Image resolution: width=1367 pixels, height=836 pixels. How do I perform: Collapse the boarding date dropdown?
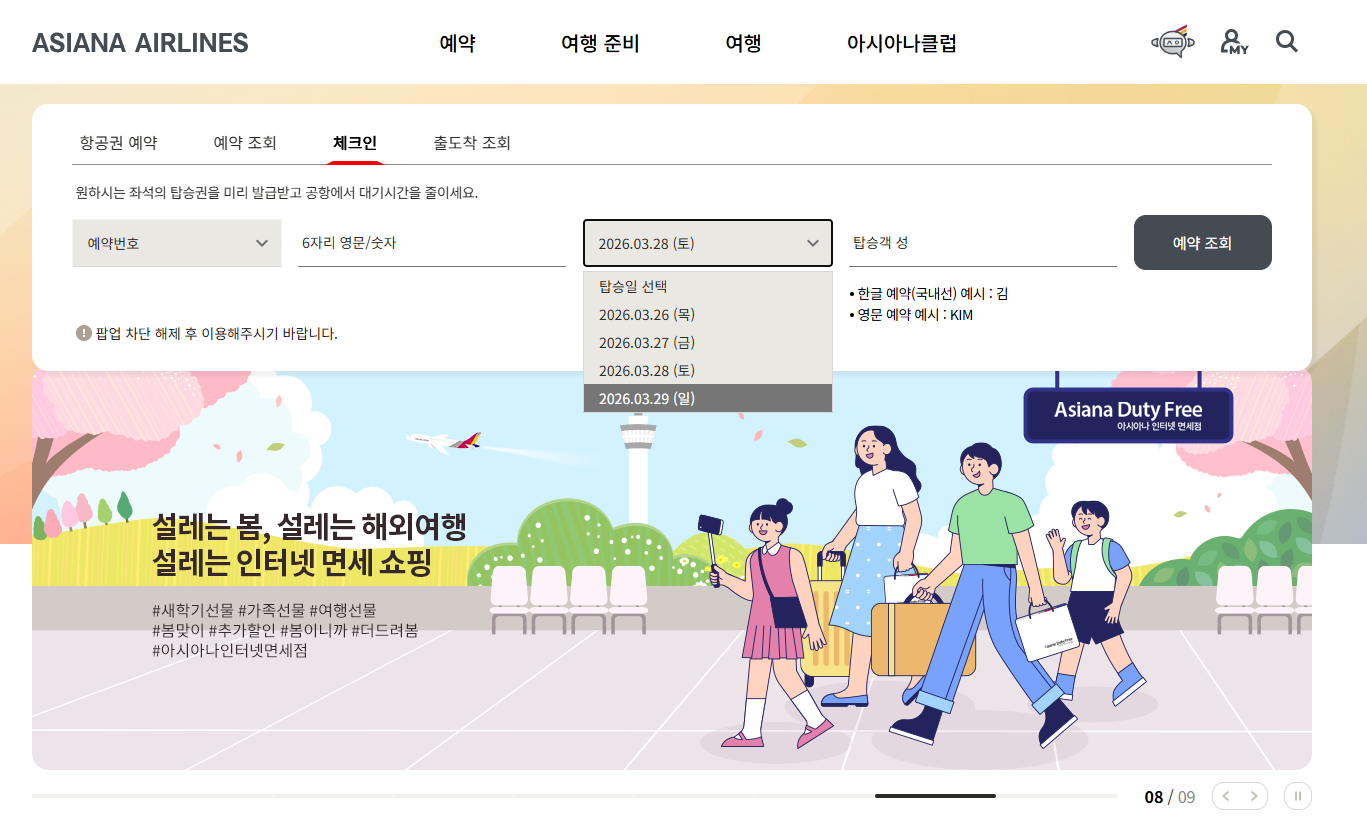tap(707, 243)
